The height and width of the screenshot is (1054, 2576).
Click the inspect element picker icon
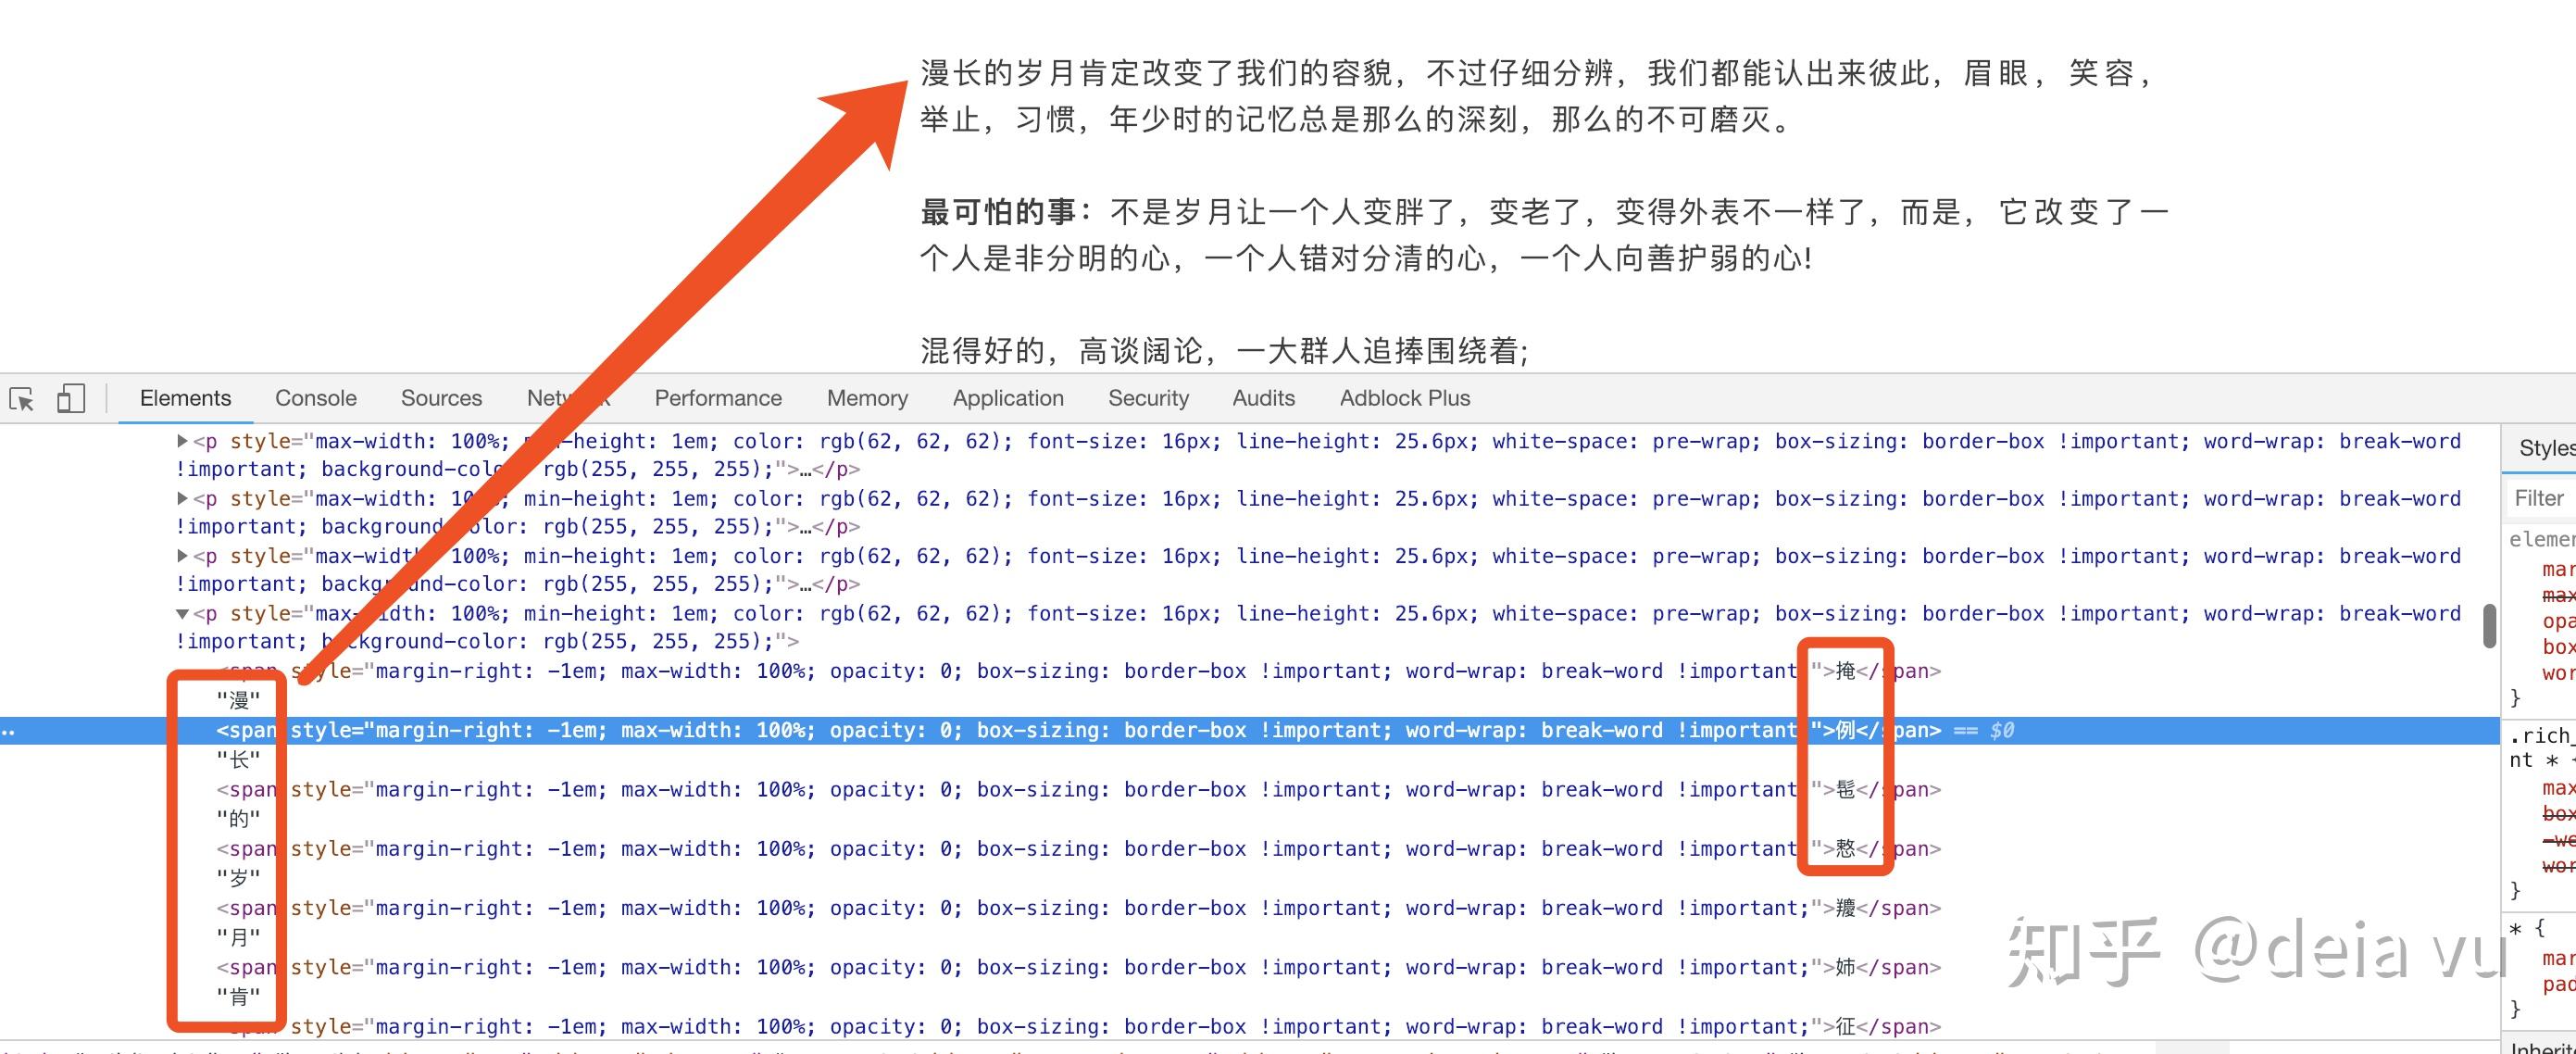point(22,399)
